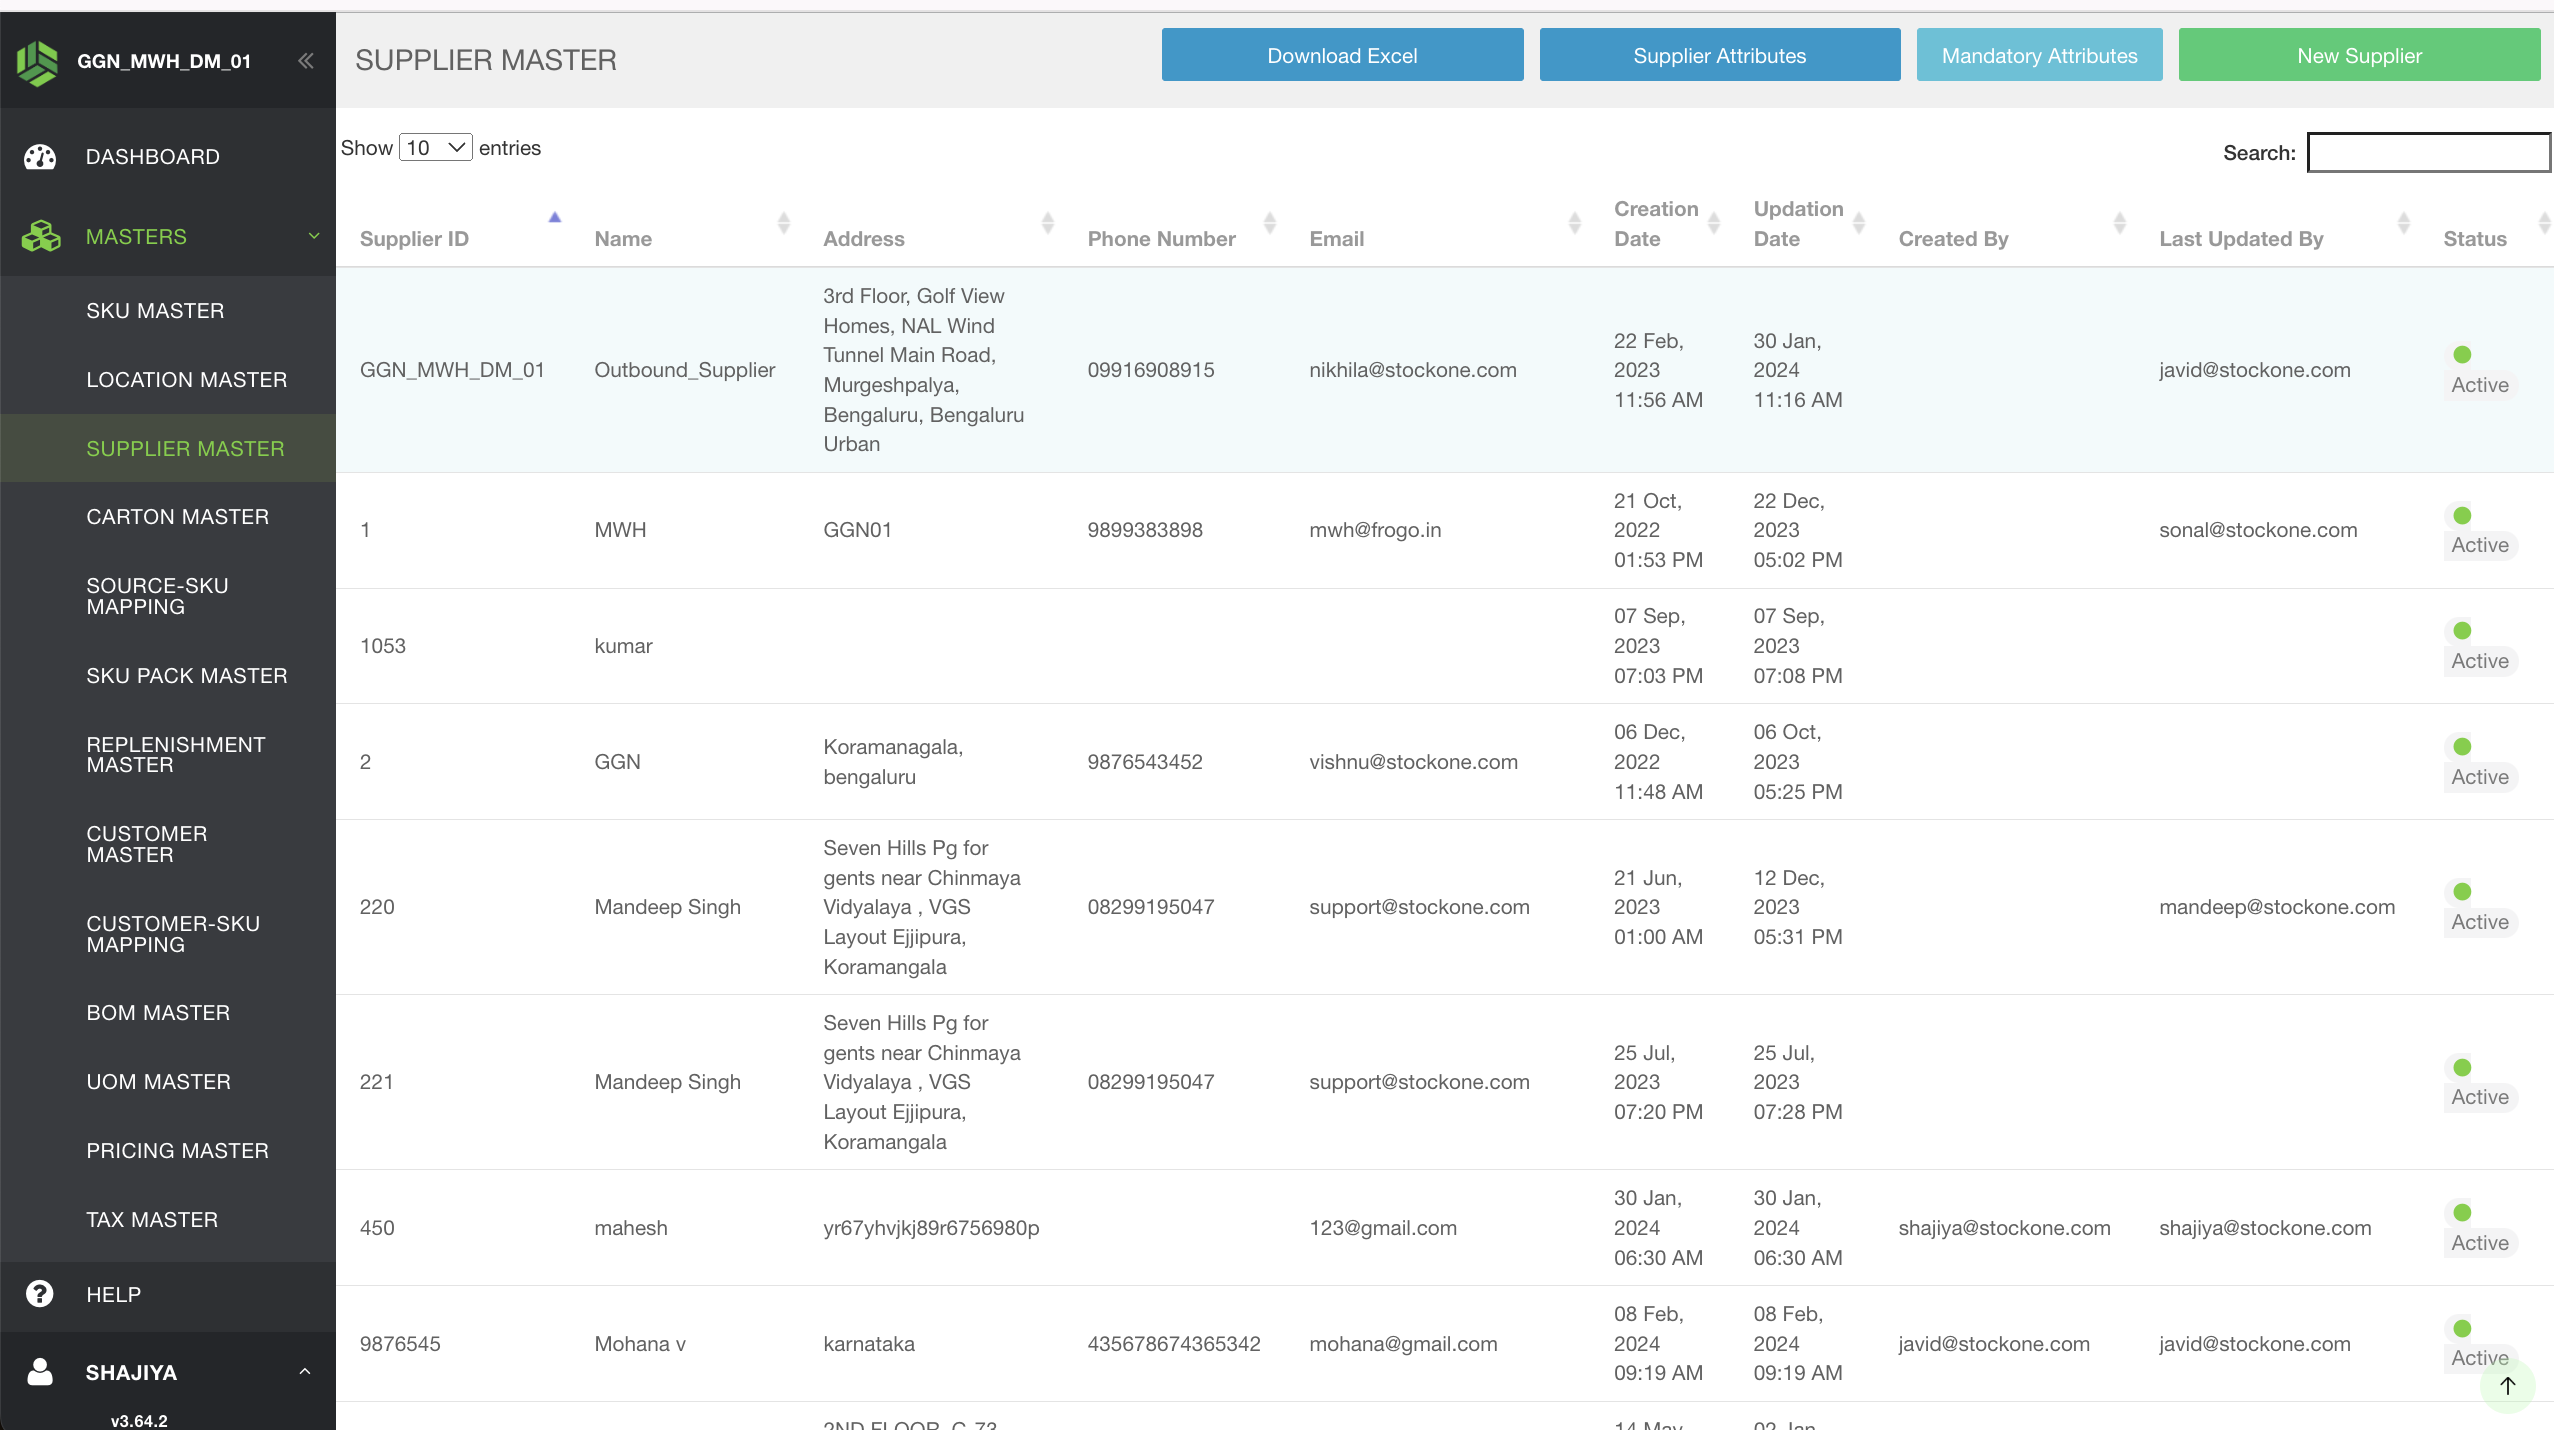This screenshot has width=2554, height=1430.
Task: Collapse sidebar with double-chevron icon
Action: pyautogui.click(x=306, y=61)
